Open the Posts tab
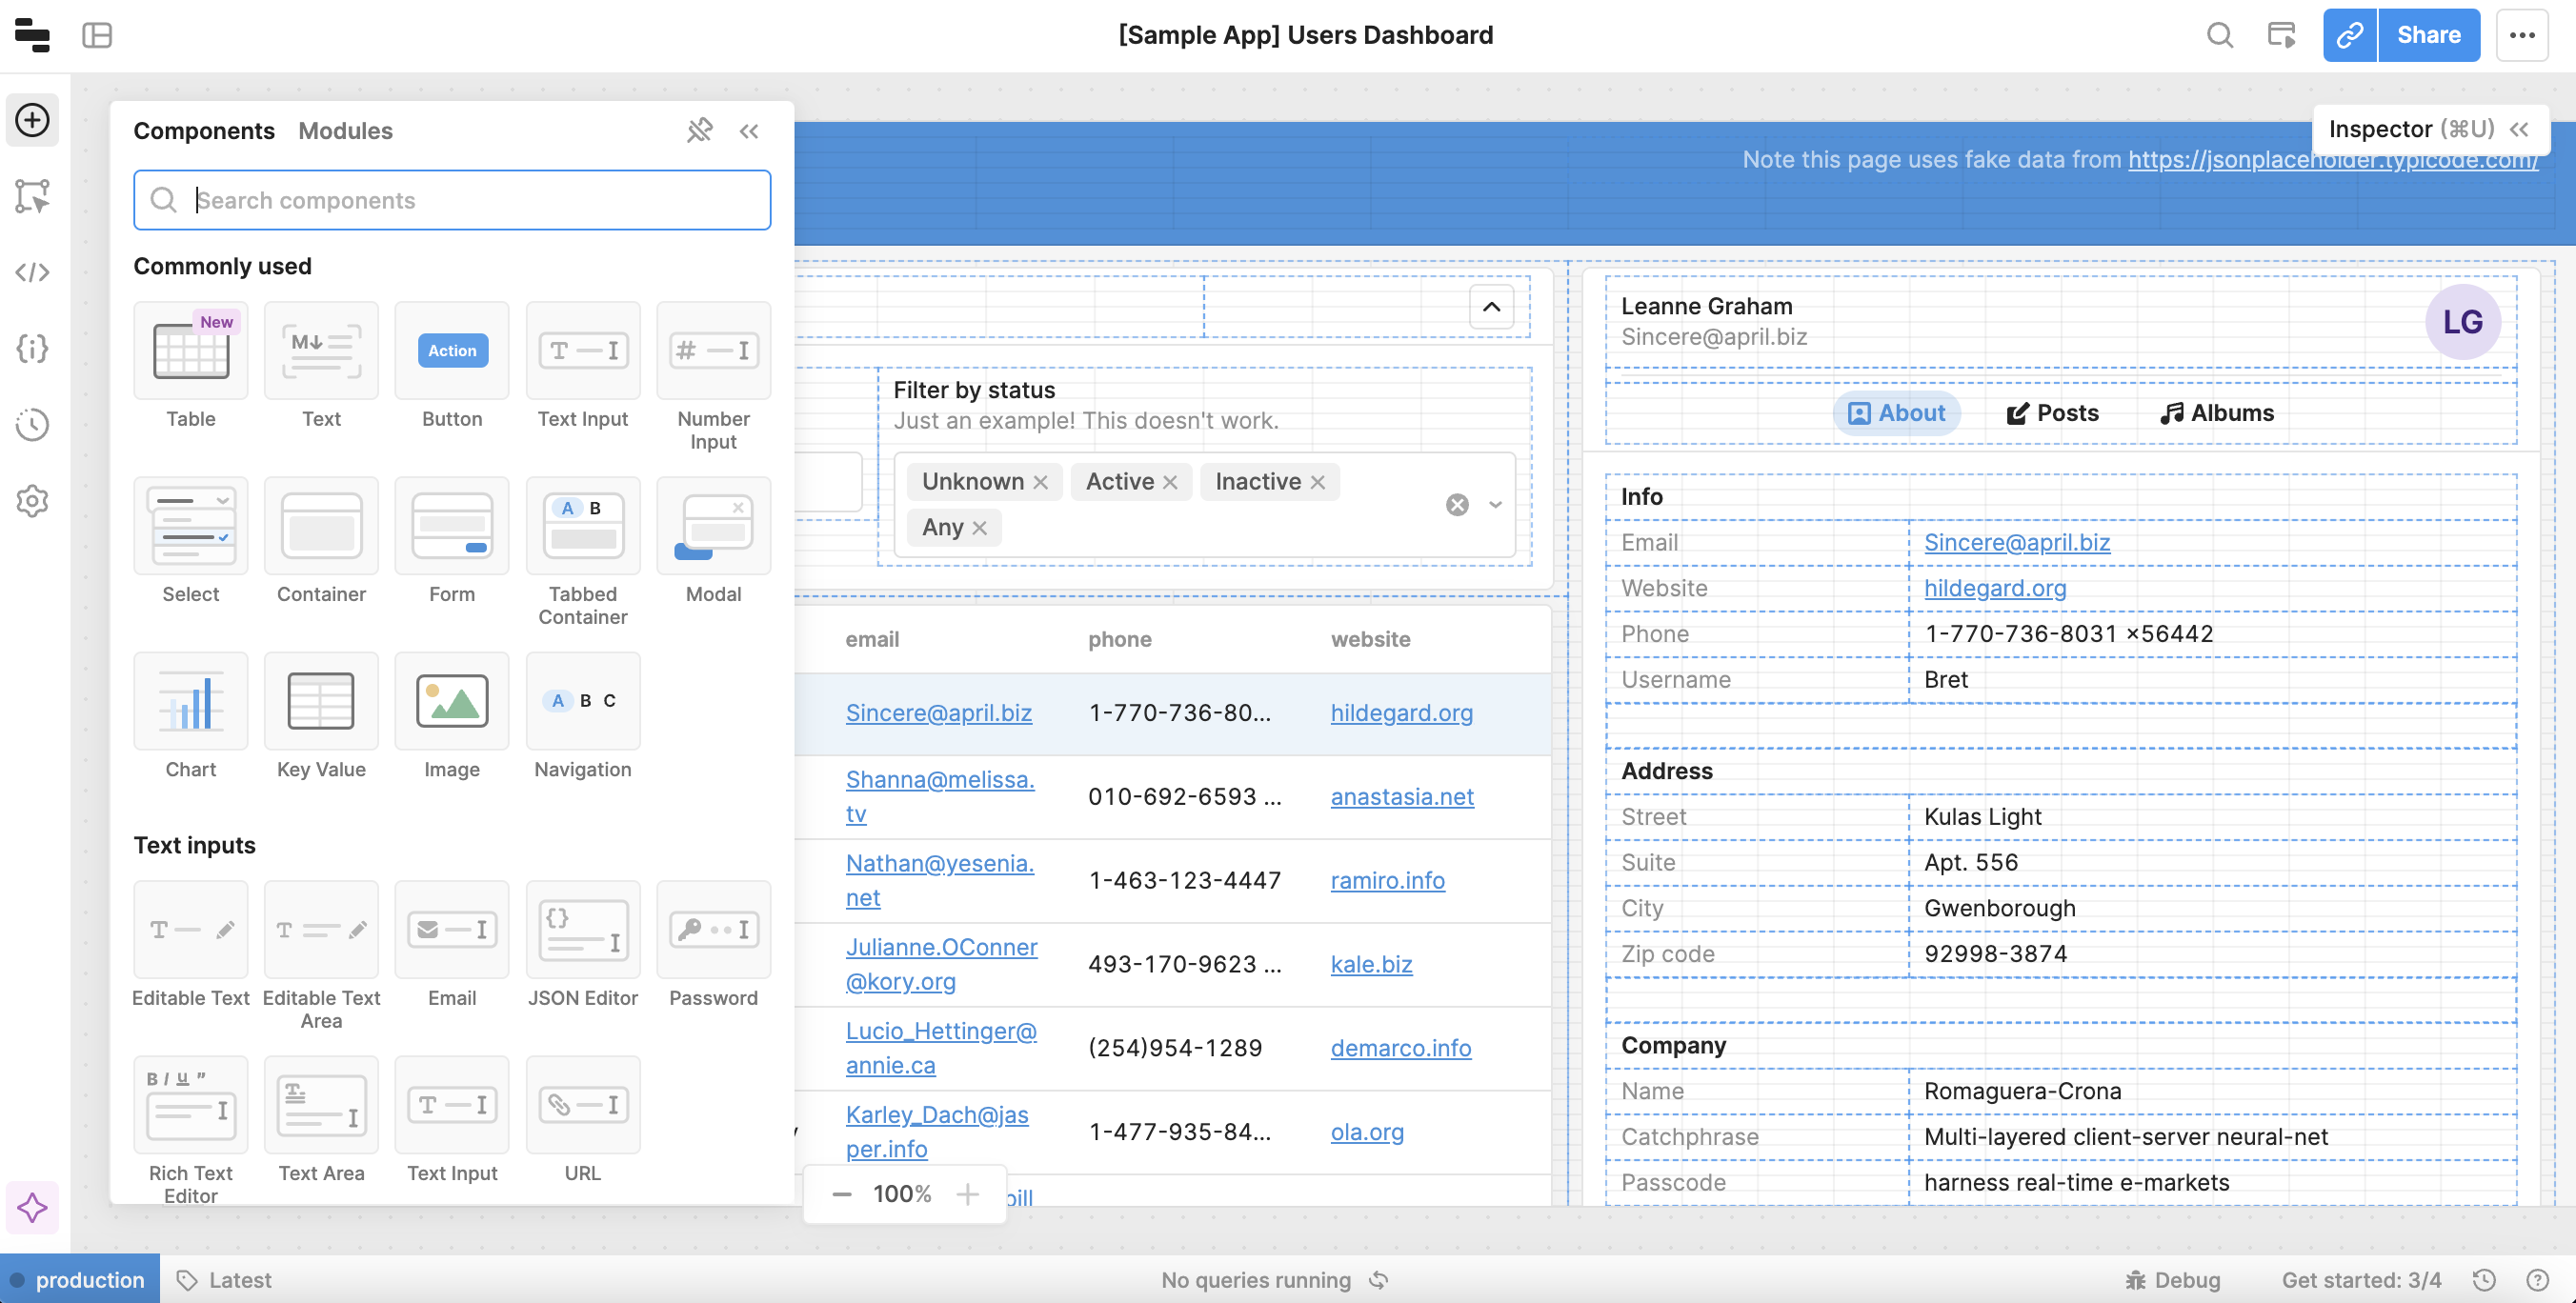Image resolution: width=2576 pixels, height=1303 pixels. pos(2051,413)
